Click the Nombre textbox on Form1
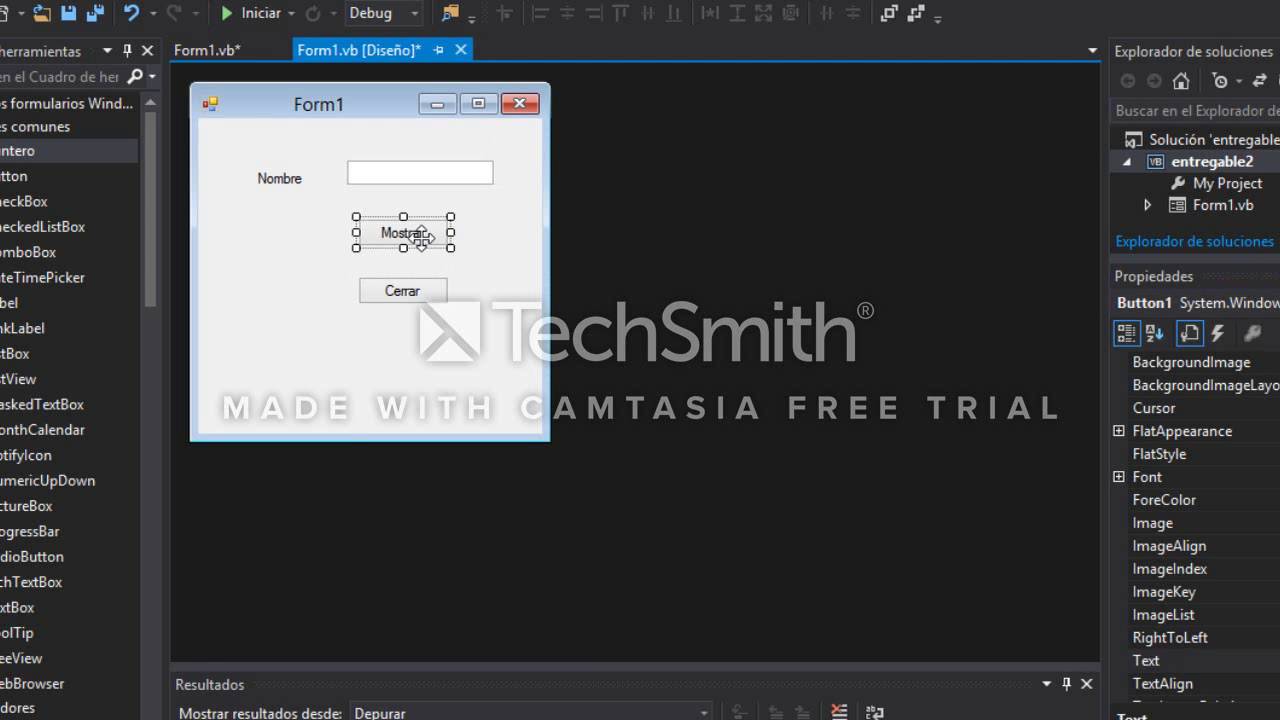Screen dimensions: 1280x720 [x=420, y=173]
